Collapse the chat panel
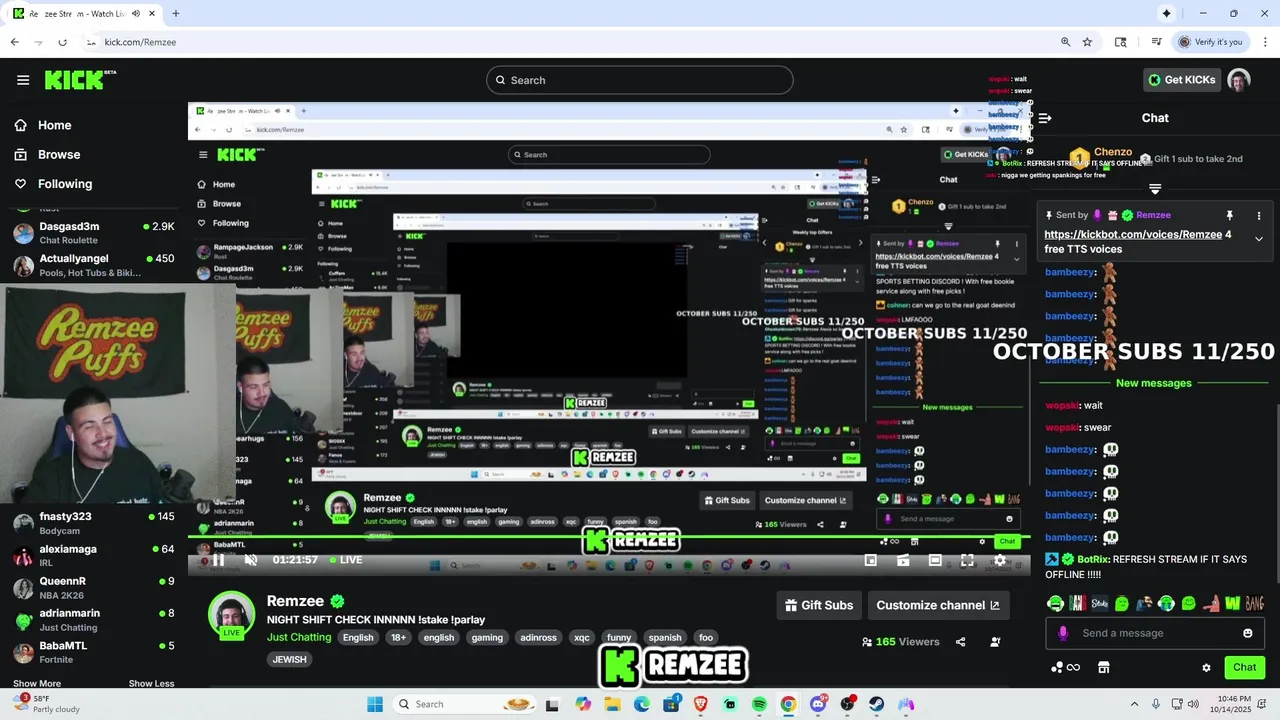1280x720 pixels. click(1045, 118)
